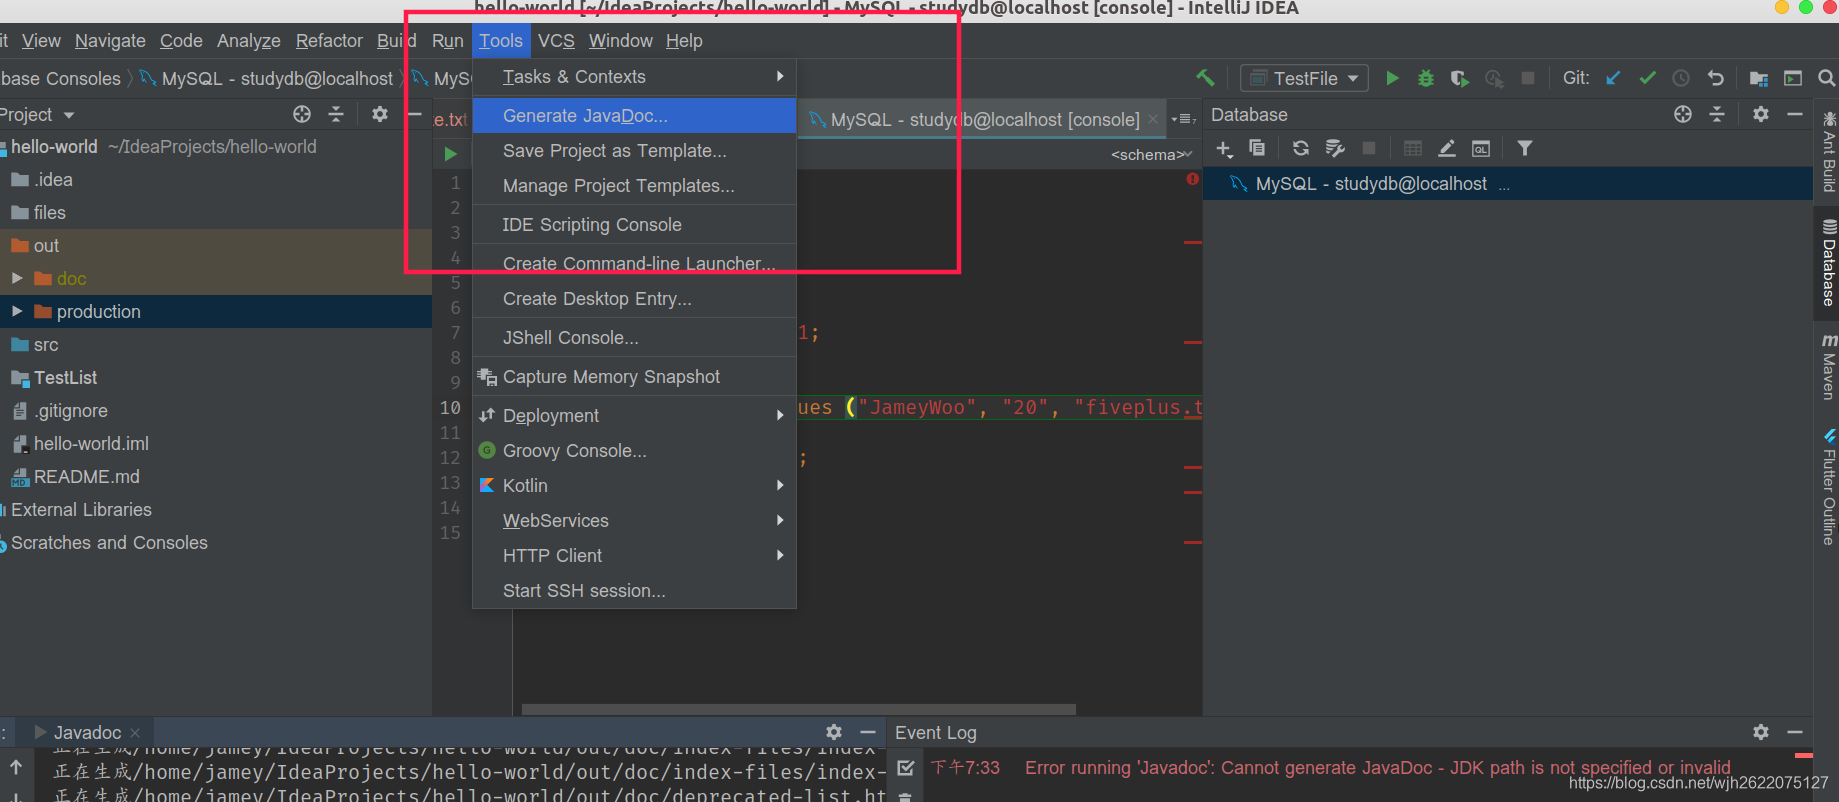The image size is (1839, 802).
Task: Open the Analyze menu
Action: pyautogui.click(x=248, y=41)
